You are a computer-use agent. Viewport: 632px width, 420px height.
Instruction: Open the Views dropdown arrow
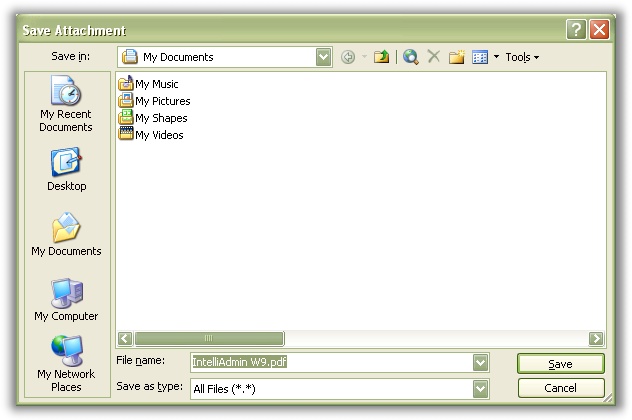click(497, 57)
